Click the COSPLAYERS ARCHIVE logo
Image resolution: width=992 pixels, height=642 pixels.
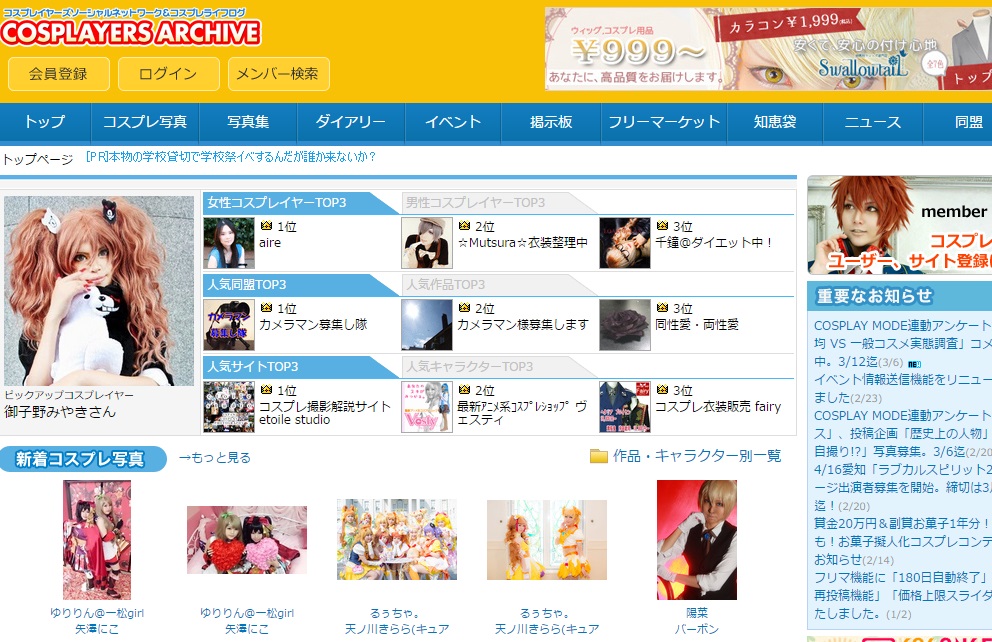130,32
